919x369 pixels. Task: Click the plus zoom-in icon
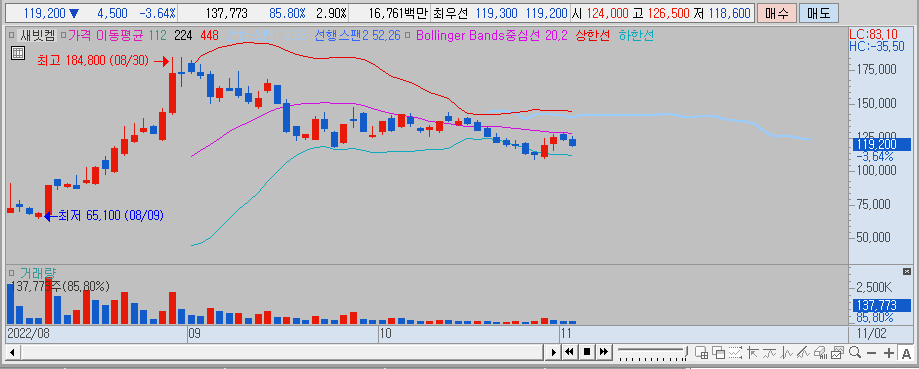point(889,353)
